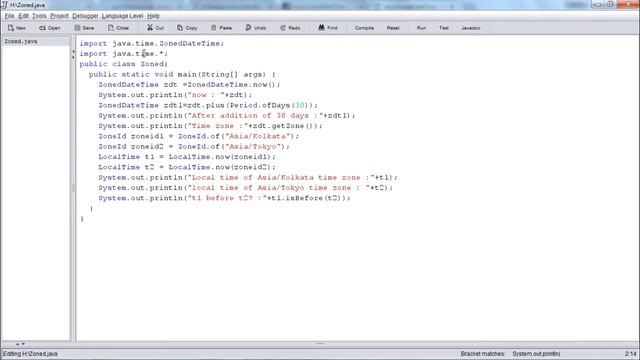Screen dimensions: 640x360
Task: Click the Open file toolbar button
Action: pos(49,28)
